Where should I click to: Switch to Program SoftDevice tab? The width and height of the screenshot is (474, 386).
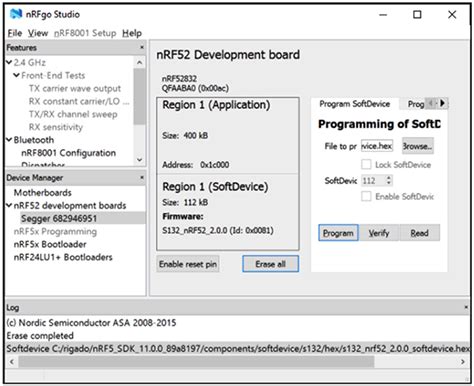point(355,104)
